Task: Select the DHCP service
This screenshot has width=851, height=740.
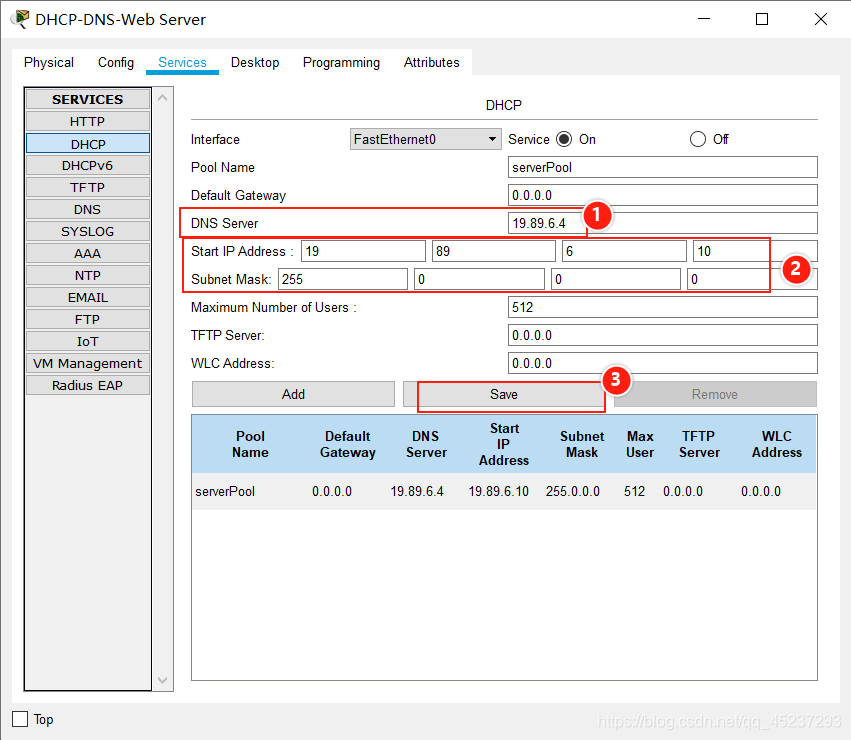Action: 88,144
